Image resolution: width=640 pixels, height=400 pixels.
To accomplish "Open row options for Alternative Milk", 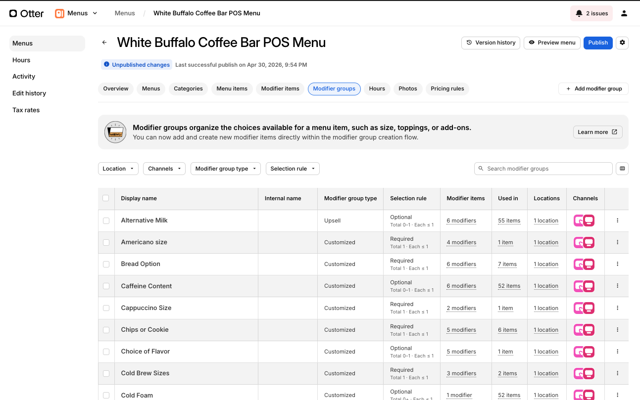I will [617, 220].
